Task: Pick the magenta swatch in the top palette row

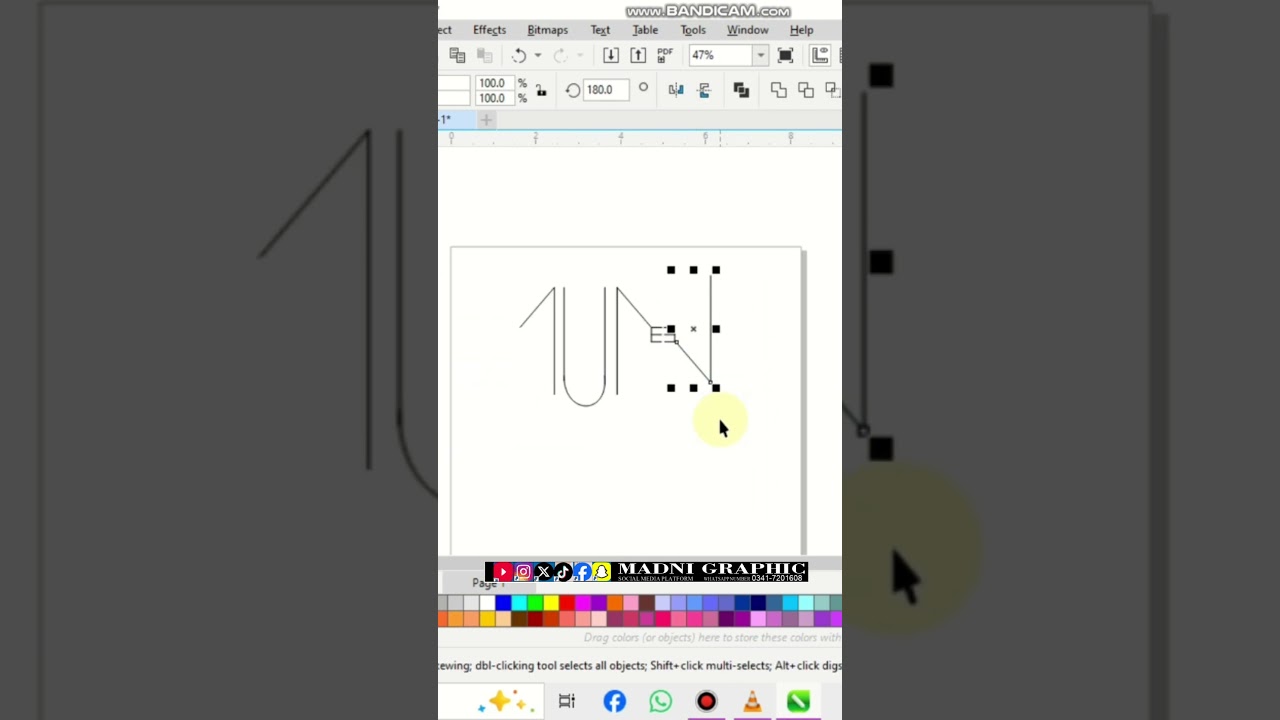Action: [583, 603]
